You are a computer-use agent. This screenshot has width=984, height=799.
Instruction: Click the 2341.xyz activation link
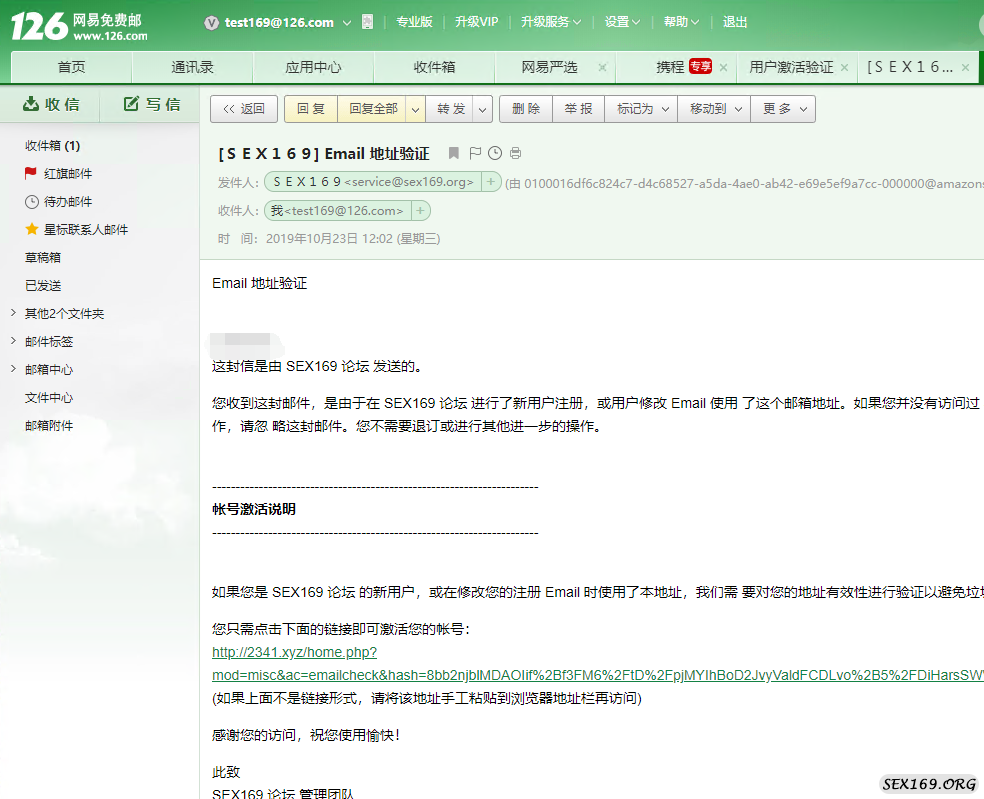tap(294, 652)
